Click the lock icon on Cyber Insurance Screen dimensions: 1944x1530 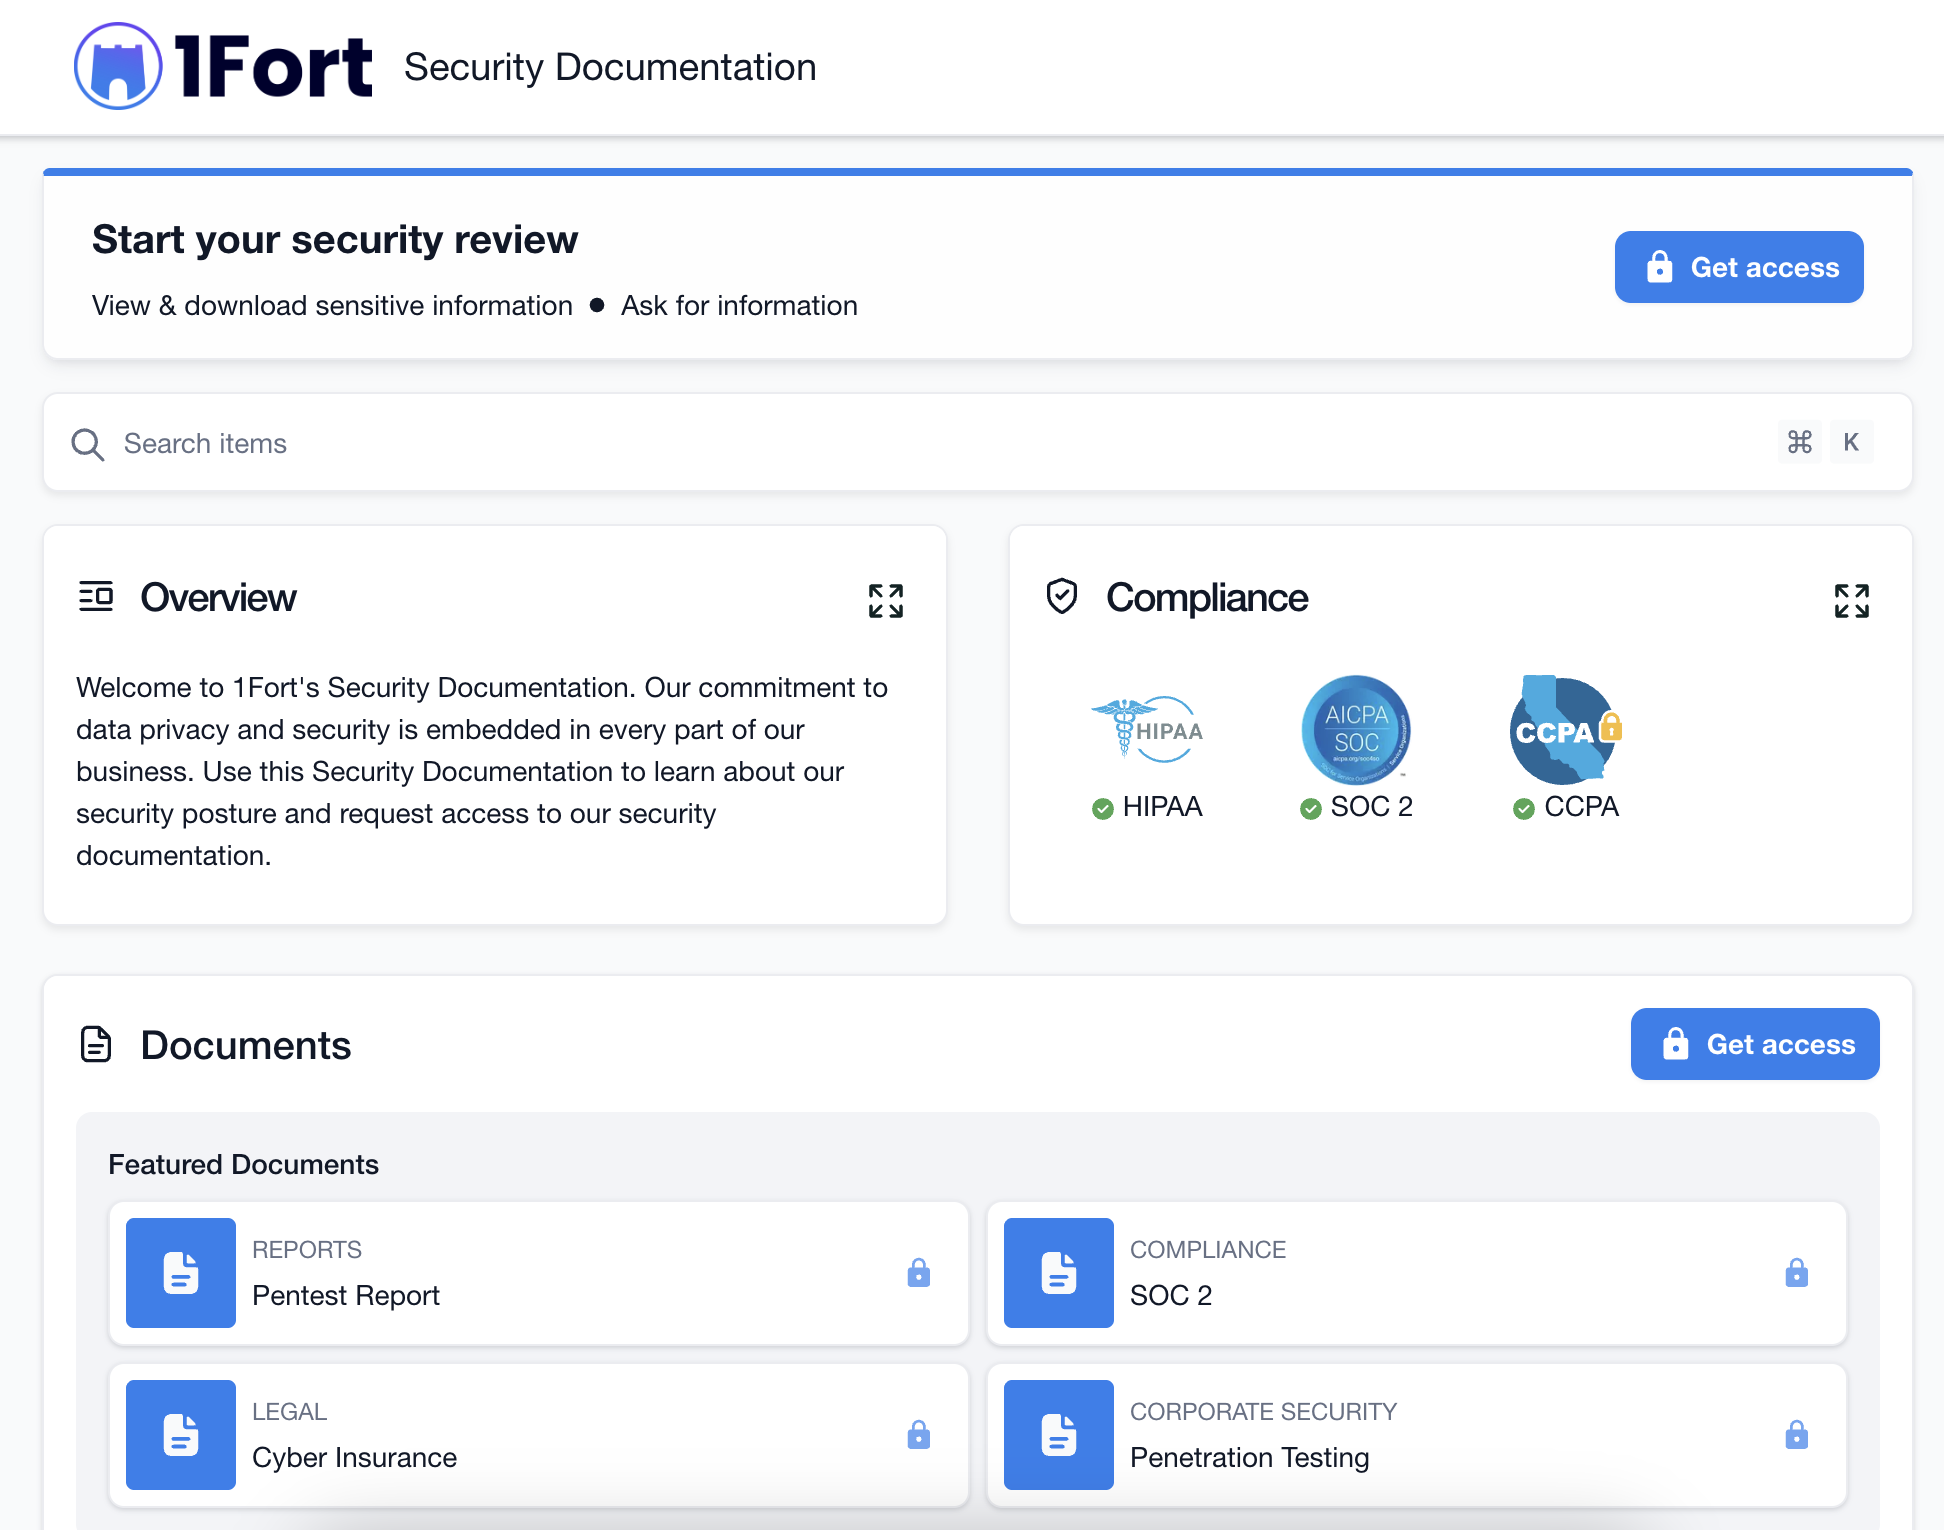(919, 1435)
